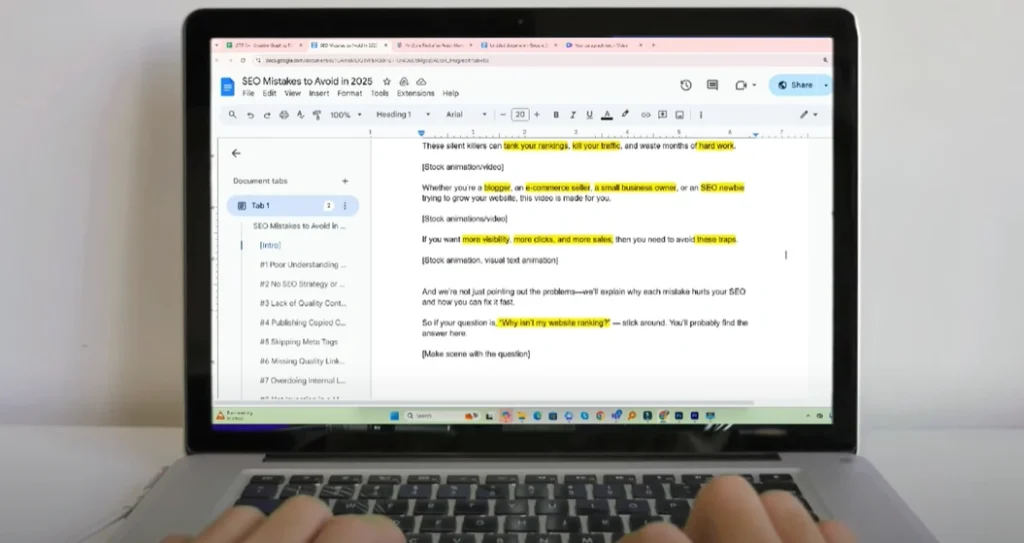Open version history clock icon
The height and width of the screenshot is (543, 1024).
pos(686,85)
